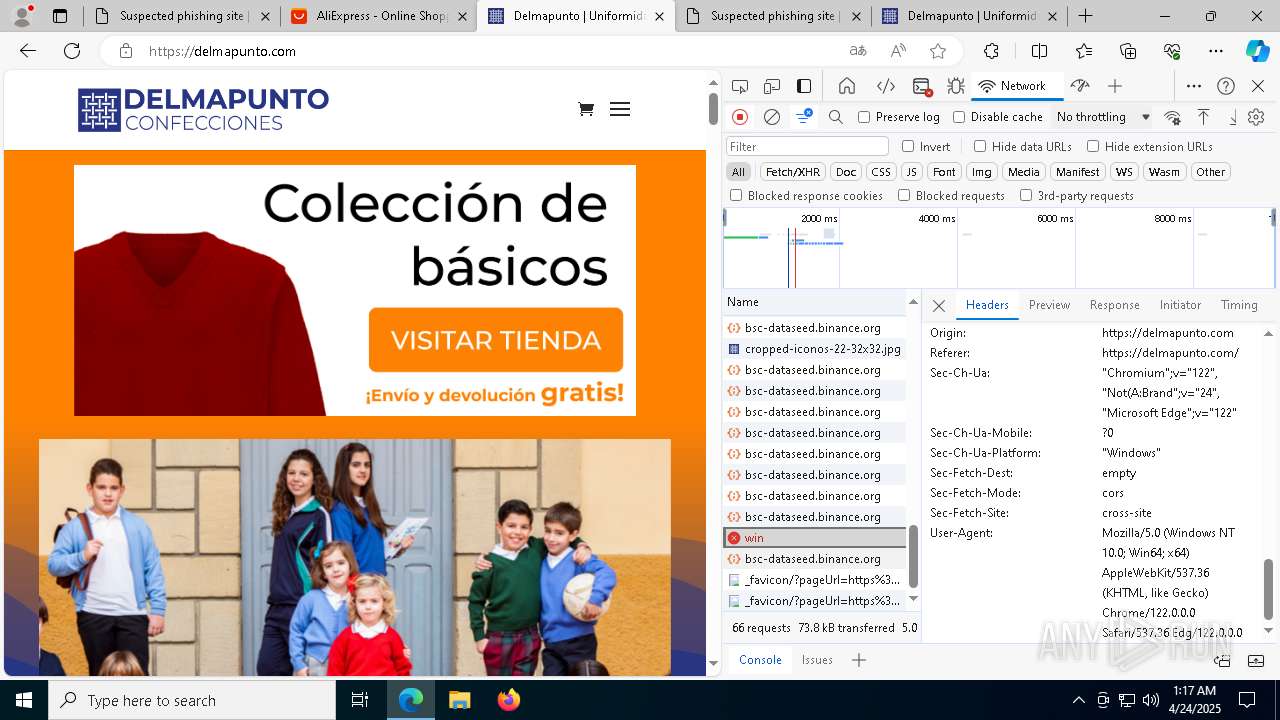Add a DevTools tool with the plus icon
This screenshot has width=1280, height=720.
click(x=1115, y=86)
